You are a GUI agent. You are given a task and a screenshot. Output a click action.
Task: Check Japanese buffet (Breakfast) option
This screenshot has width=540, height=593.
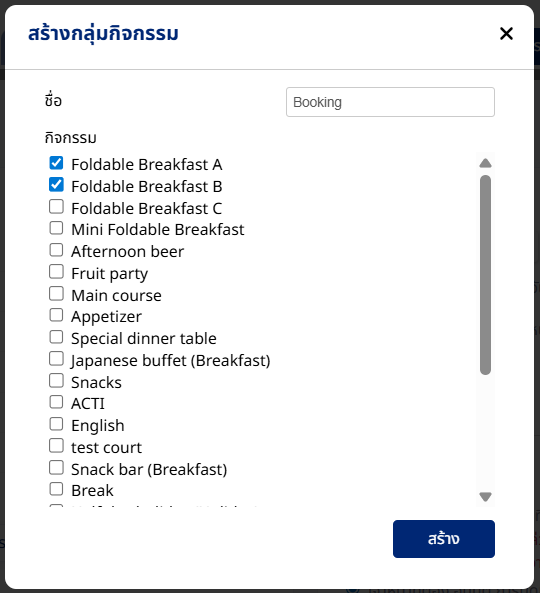[56, 359]
